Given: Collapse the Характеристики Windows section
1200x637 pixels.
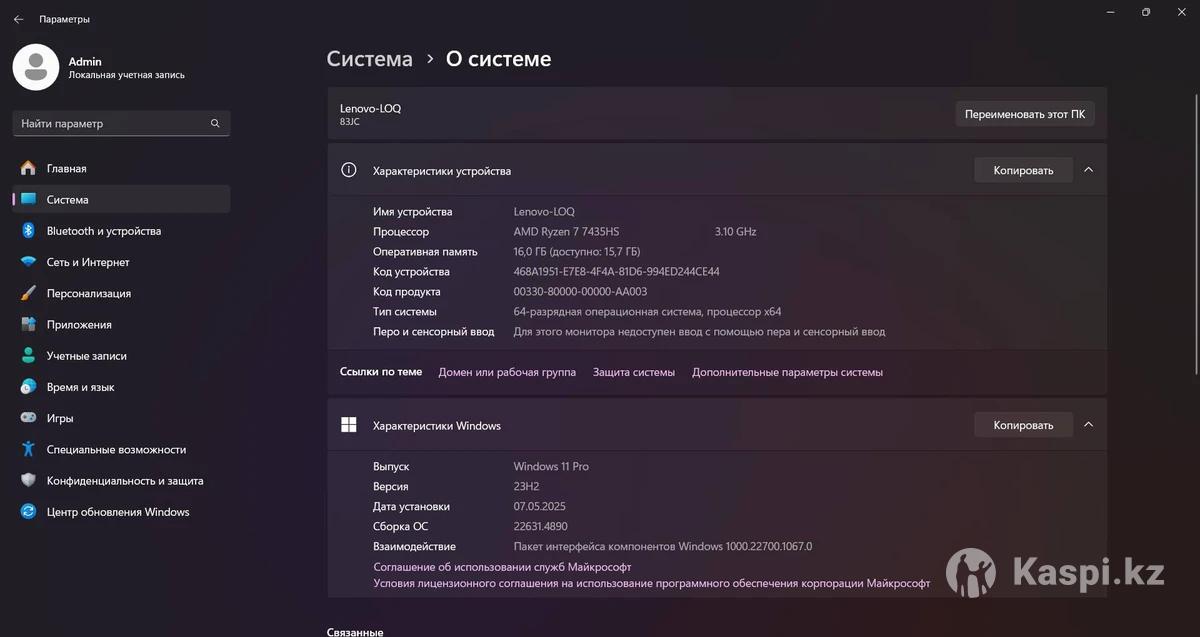Looking at the screenshot, I should 1088,425.
